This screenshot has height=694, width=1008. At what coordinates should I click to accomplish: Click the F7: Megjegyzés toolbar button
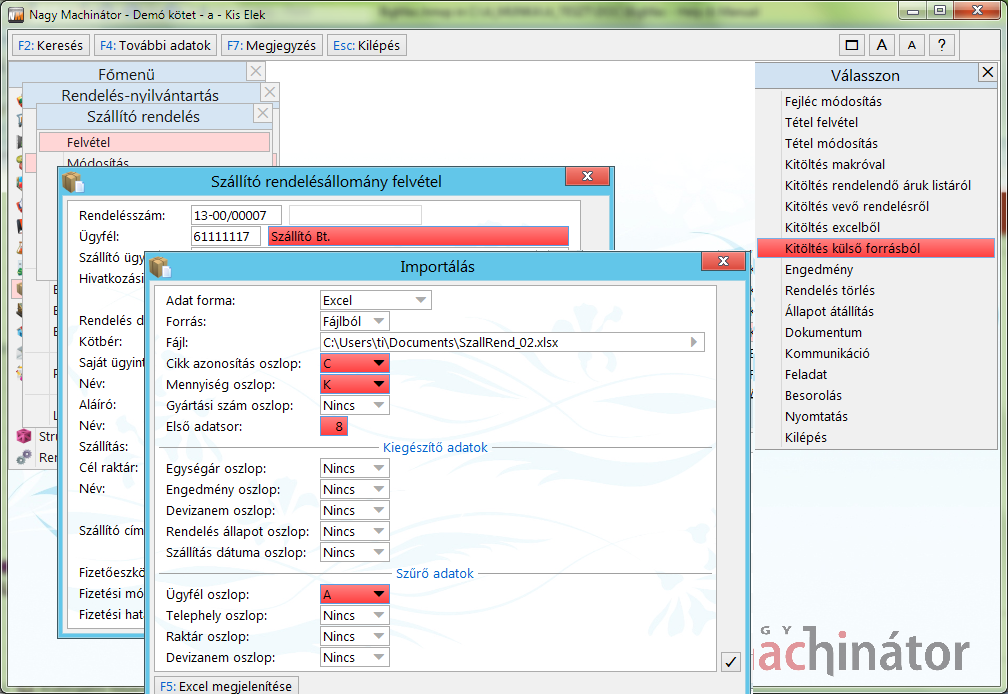pos(271,46)
